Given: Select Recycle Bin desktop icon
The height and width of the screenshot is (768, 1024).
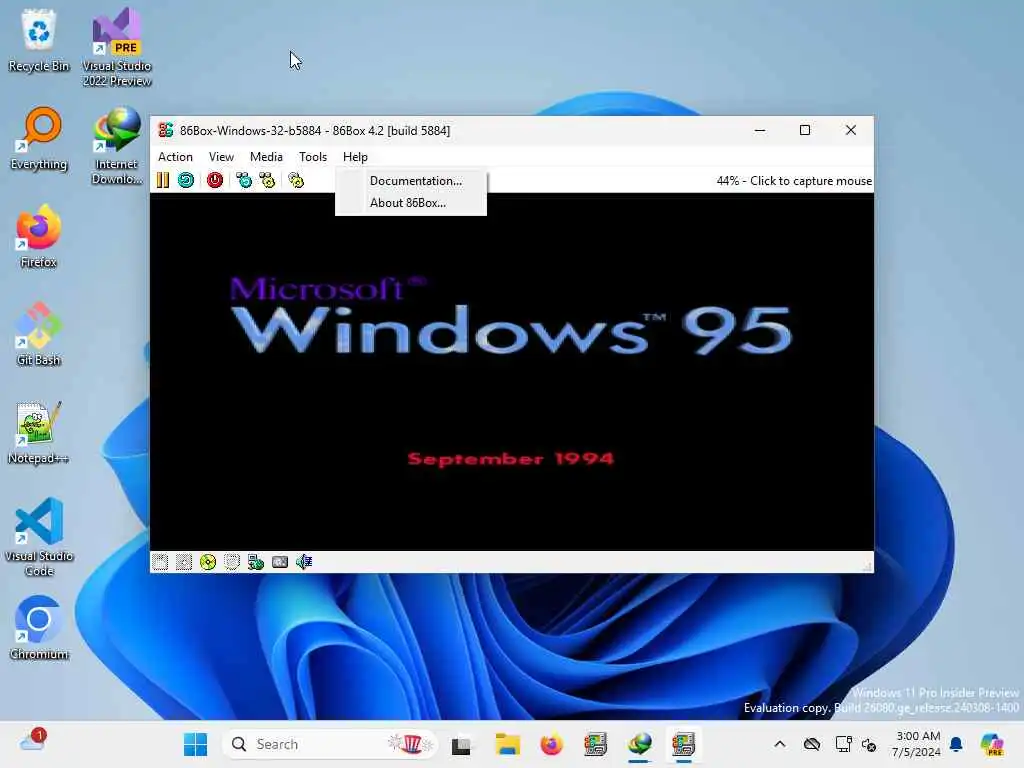Looking at the screenshot, I should tap(39, 40).
